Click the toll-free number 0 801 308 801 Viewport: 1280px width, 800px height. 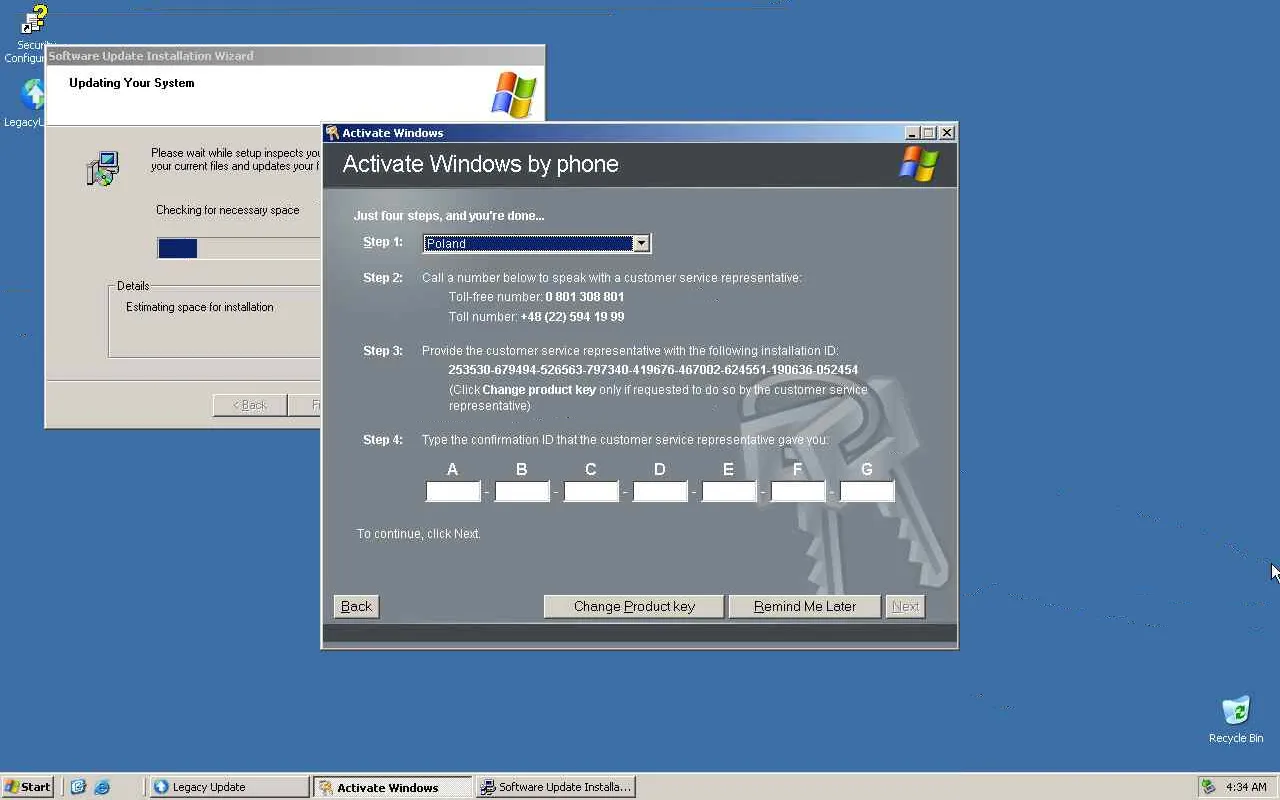(585, 297)
